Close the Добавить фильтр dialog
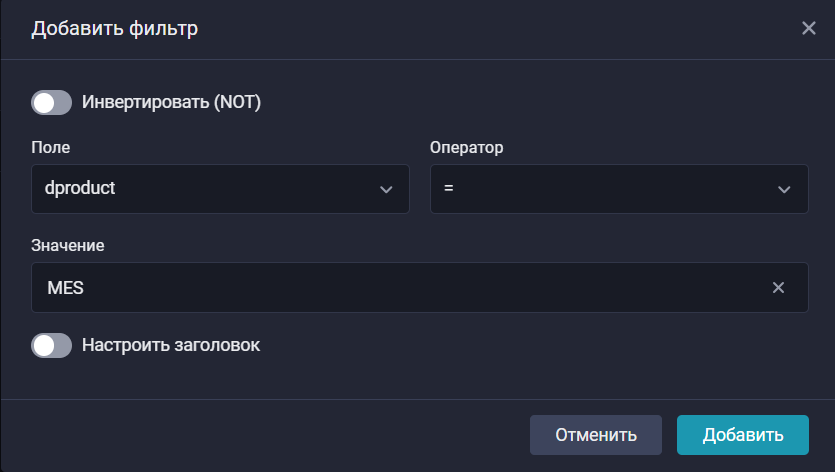Screen dimensions: 835x472 pos(809,28)
